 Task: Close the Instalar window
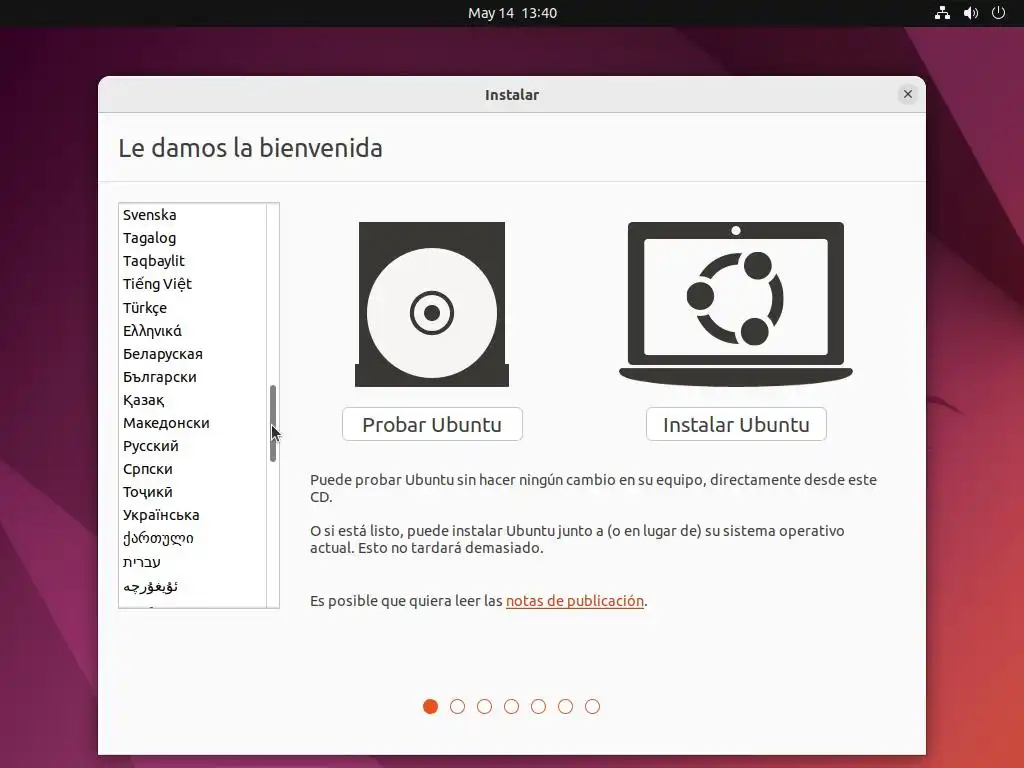pyautogui.click(x=907, y=95)
